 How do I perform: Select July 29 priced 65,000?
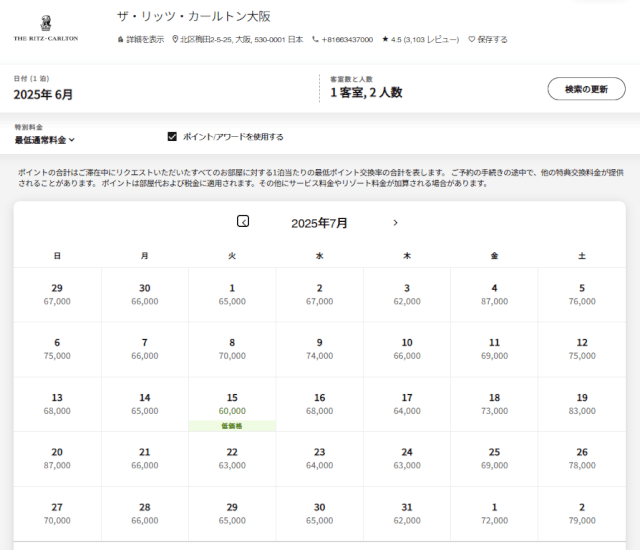pos(232,514)
